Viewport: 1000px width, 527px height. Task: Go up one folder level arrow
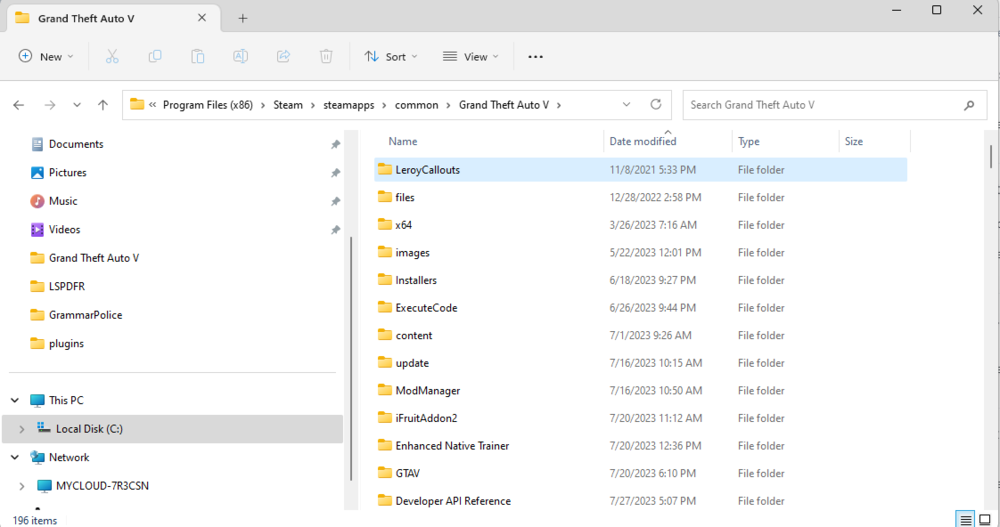click(x=103, y=105)
